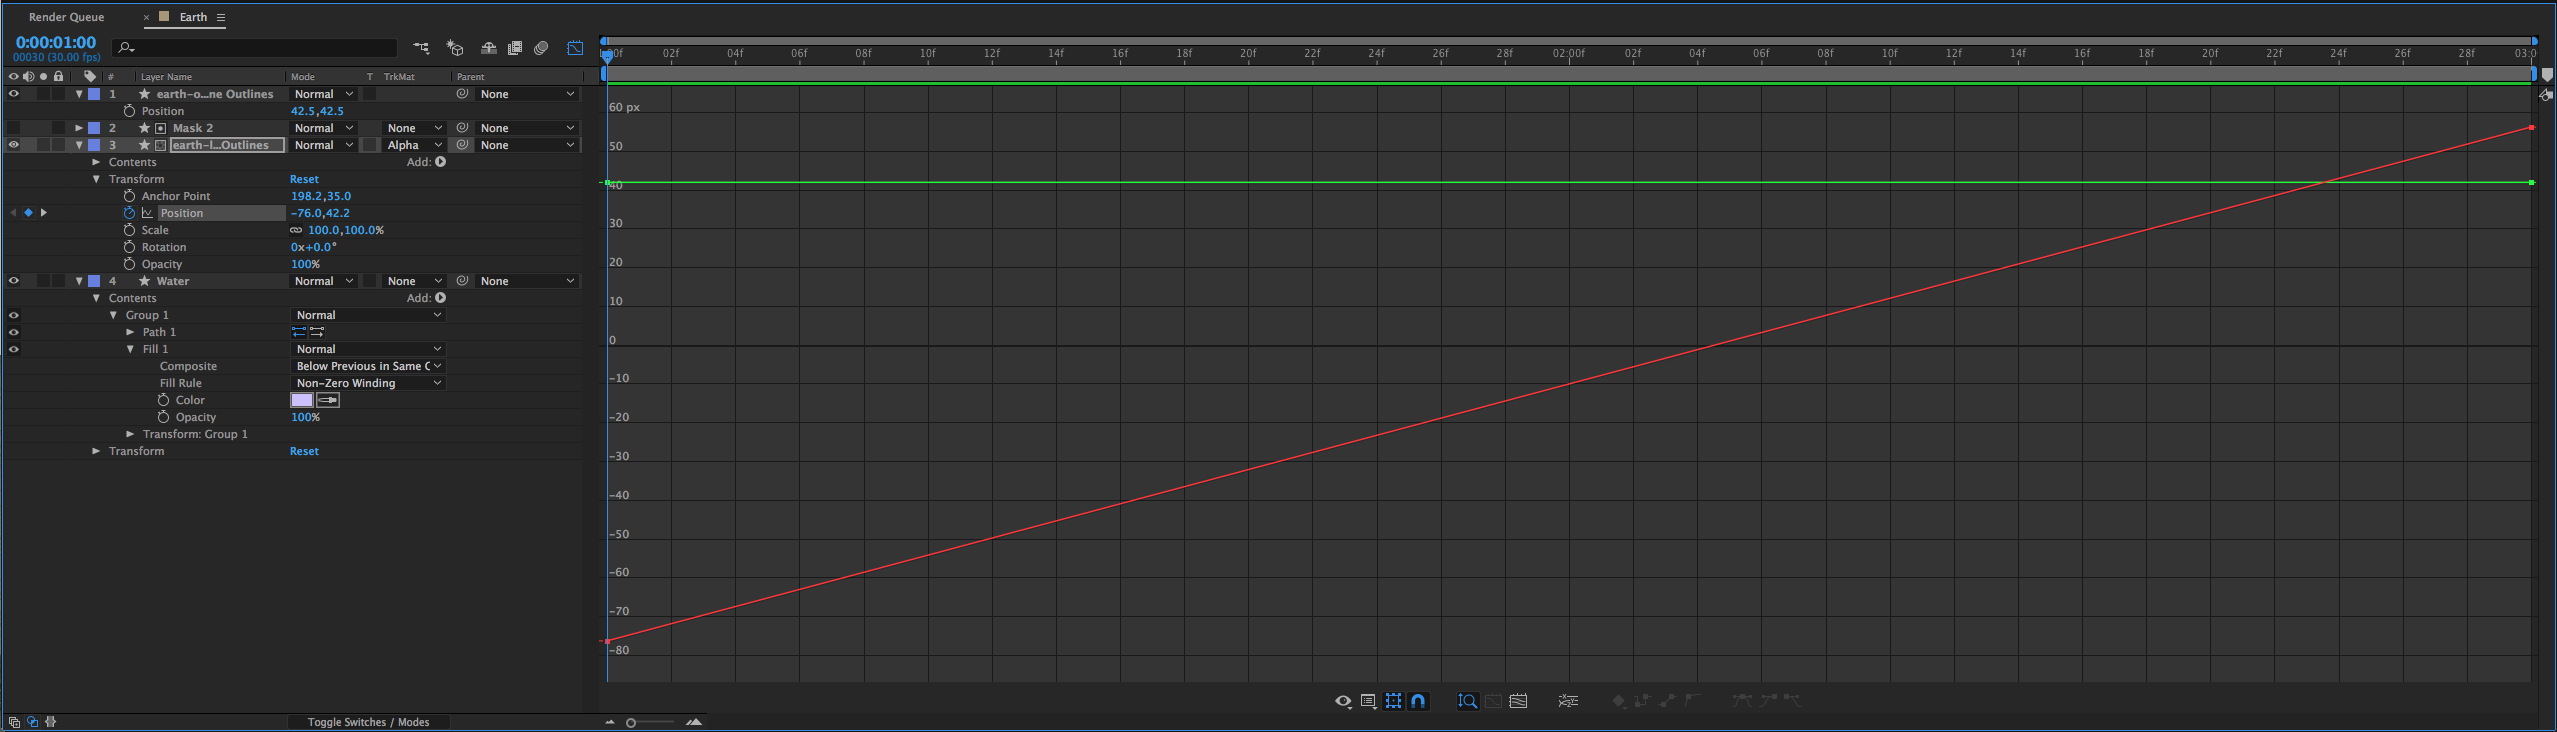The image size is (2557, 732).
Task: Click Fit all graphs to view icon
Action: pyautogui.click(x=1518, y=701)
